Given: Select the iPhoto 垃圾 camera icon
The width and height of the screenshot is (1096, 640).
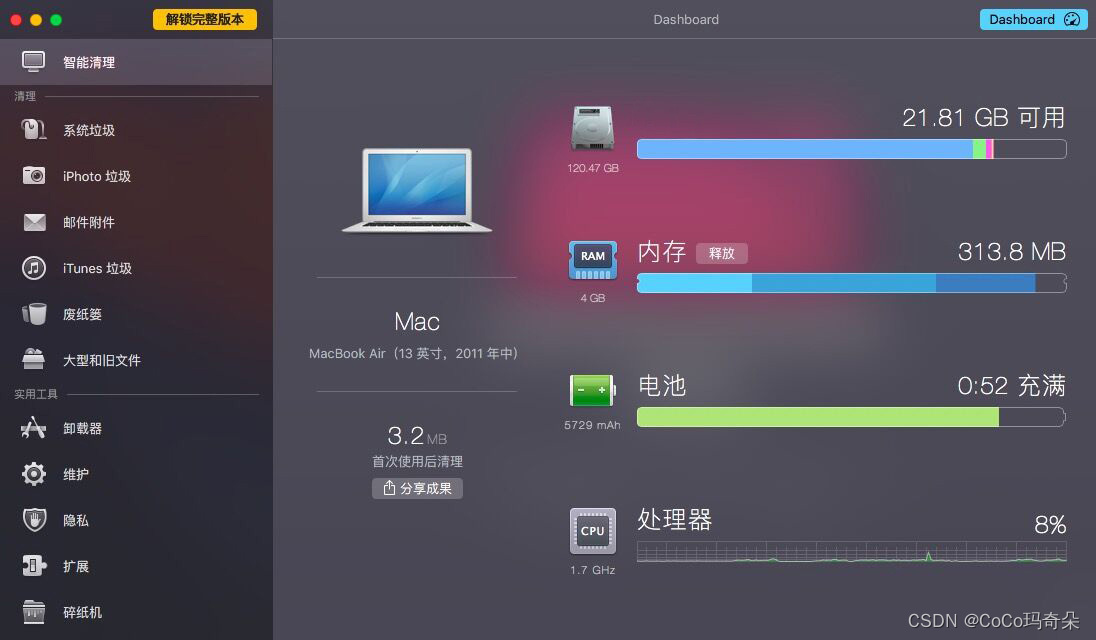Looking at the screenshot, I should 34,175.
